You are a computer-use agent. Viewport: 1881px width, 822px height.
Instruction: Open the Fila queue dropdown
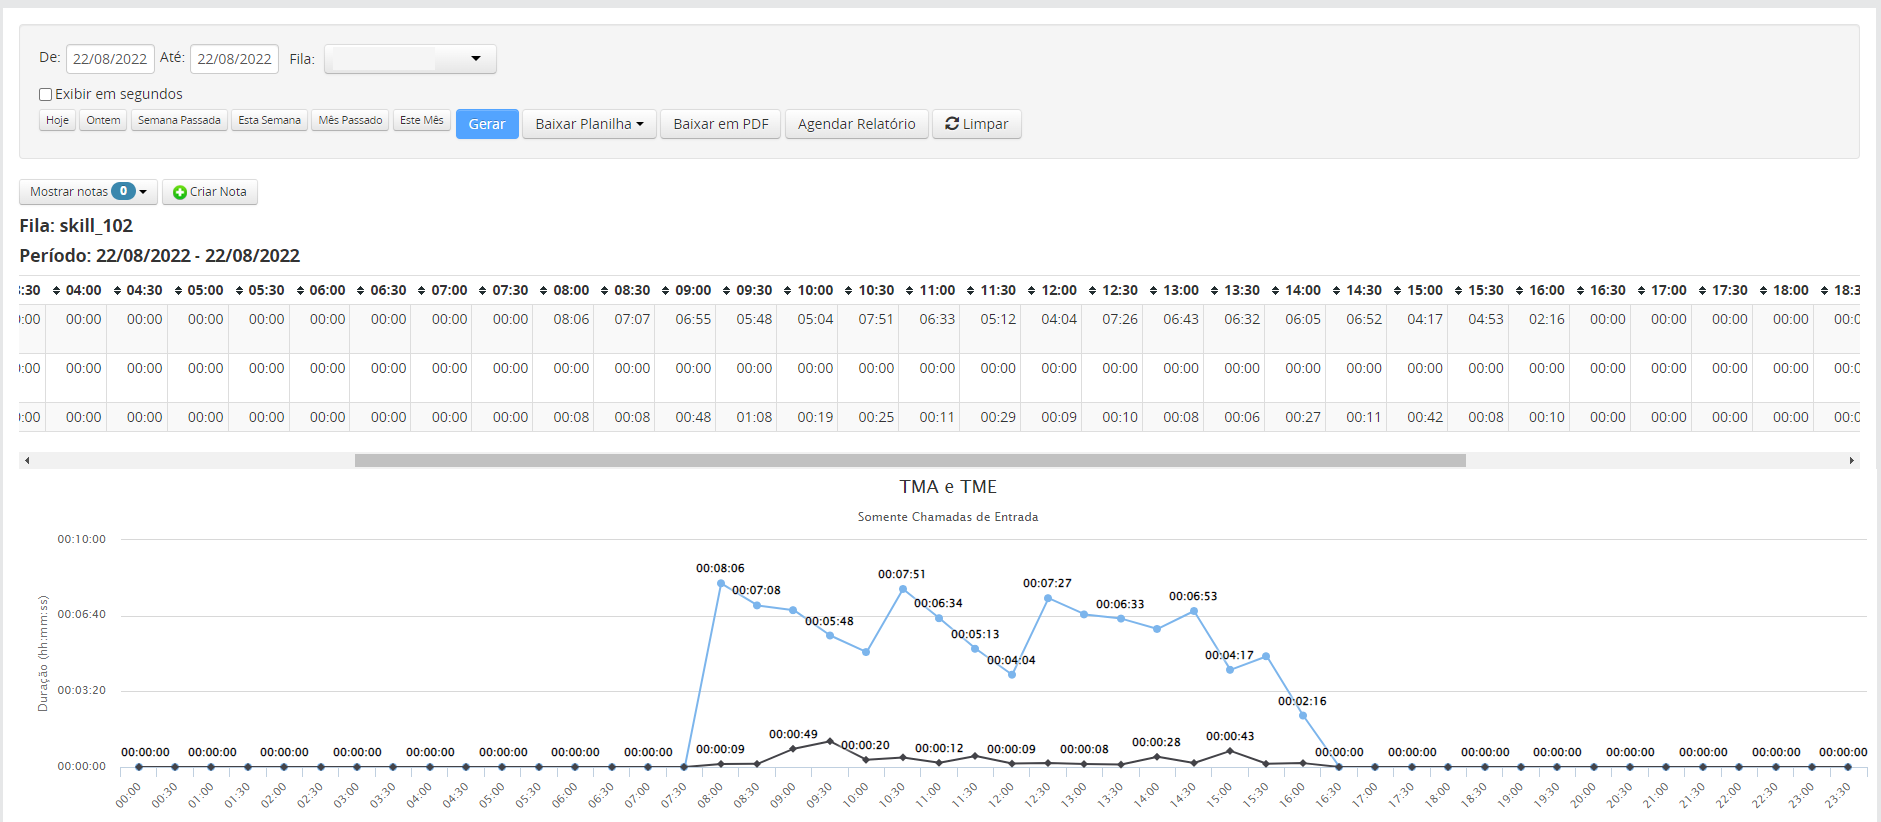pyautogui.click(x=410, y=59)
